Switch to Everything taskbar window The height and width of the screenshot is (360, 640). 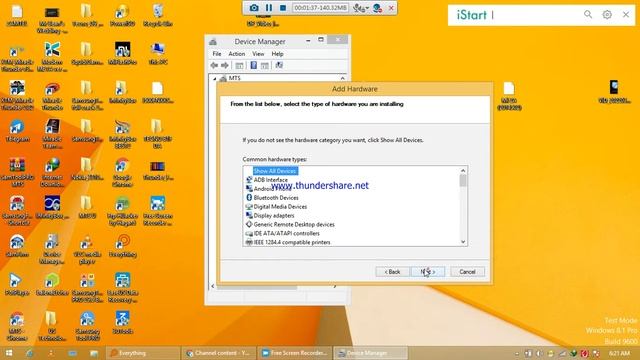[x=143, y=353]
